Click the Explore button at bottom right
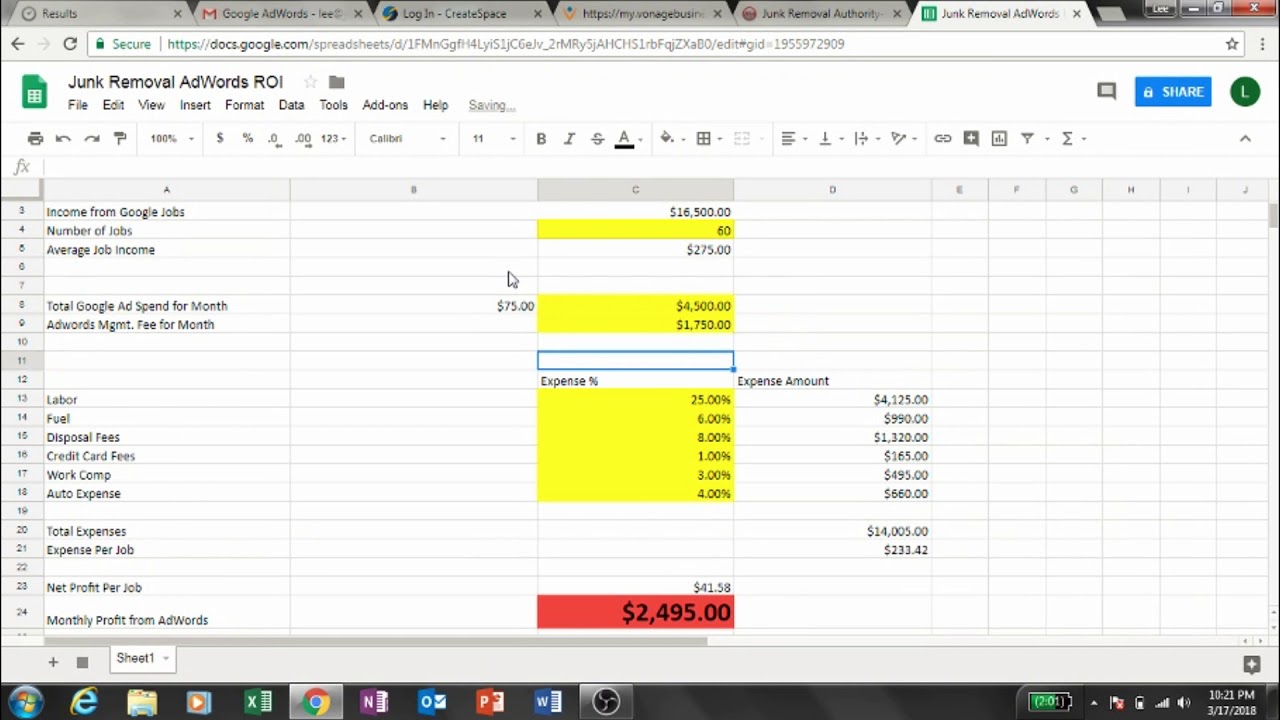Screen dimensions: 1280x720 1251,664
